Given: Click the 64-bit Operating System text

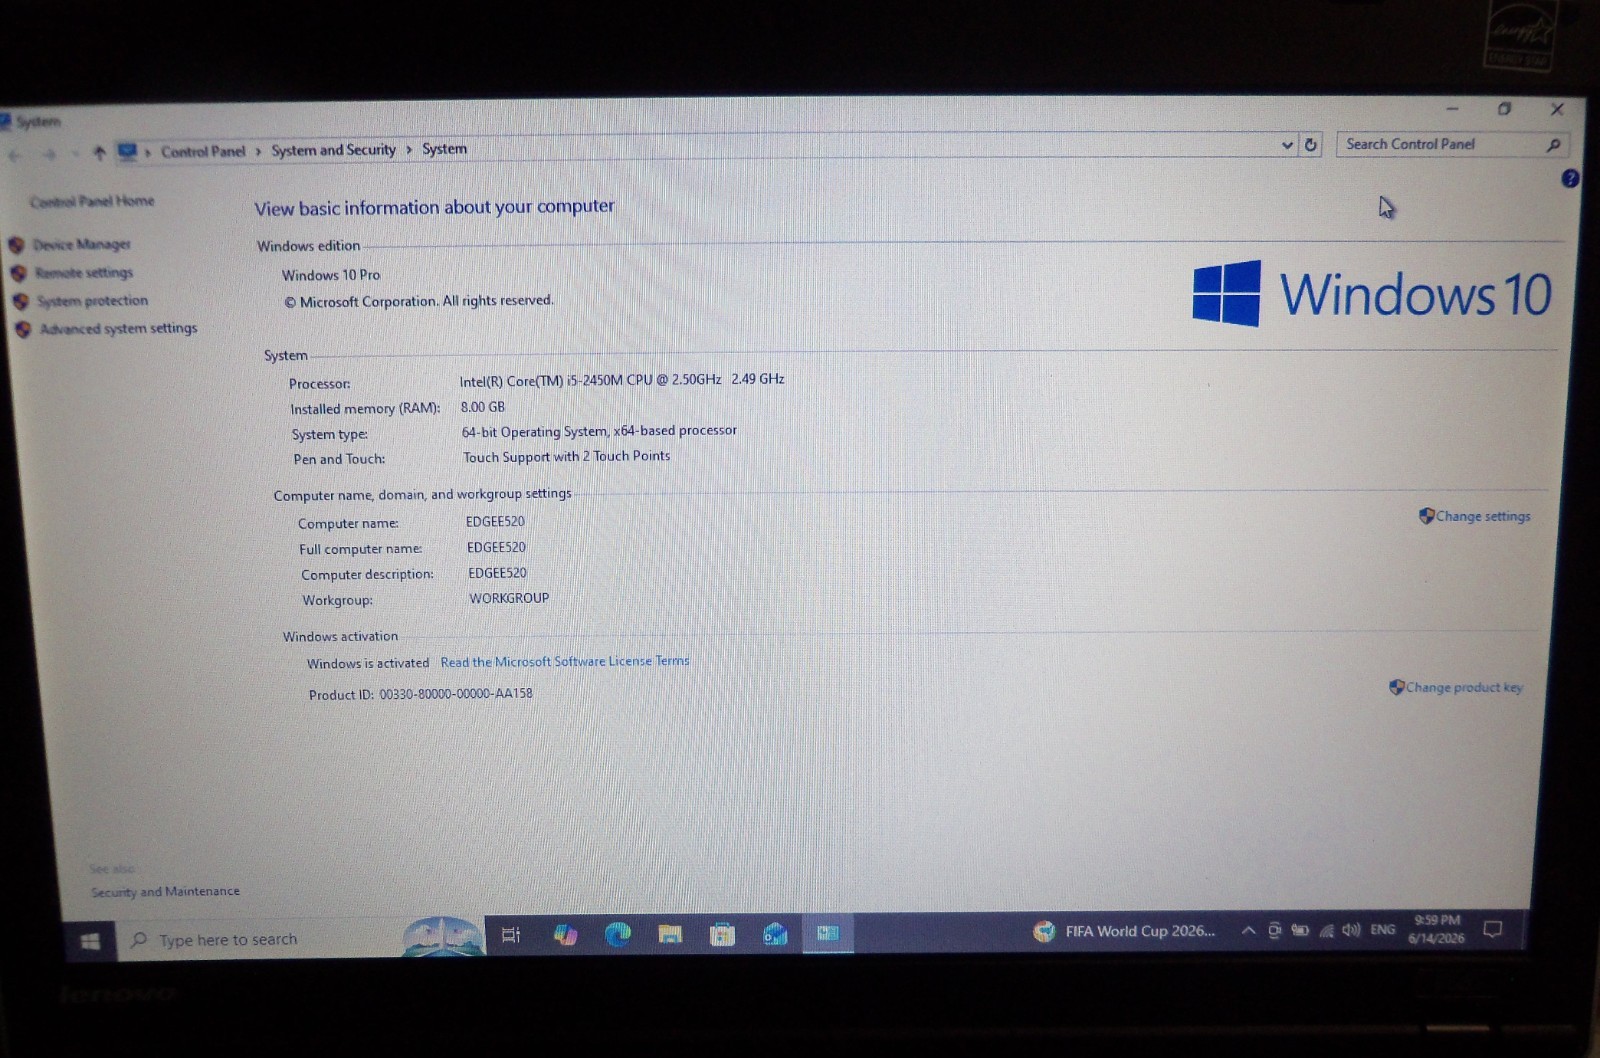Looking at the screenshot, I should pyautogui.click(x=599, y=431).
